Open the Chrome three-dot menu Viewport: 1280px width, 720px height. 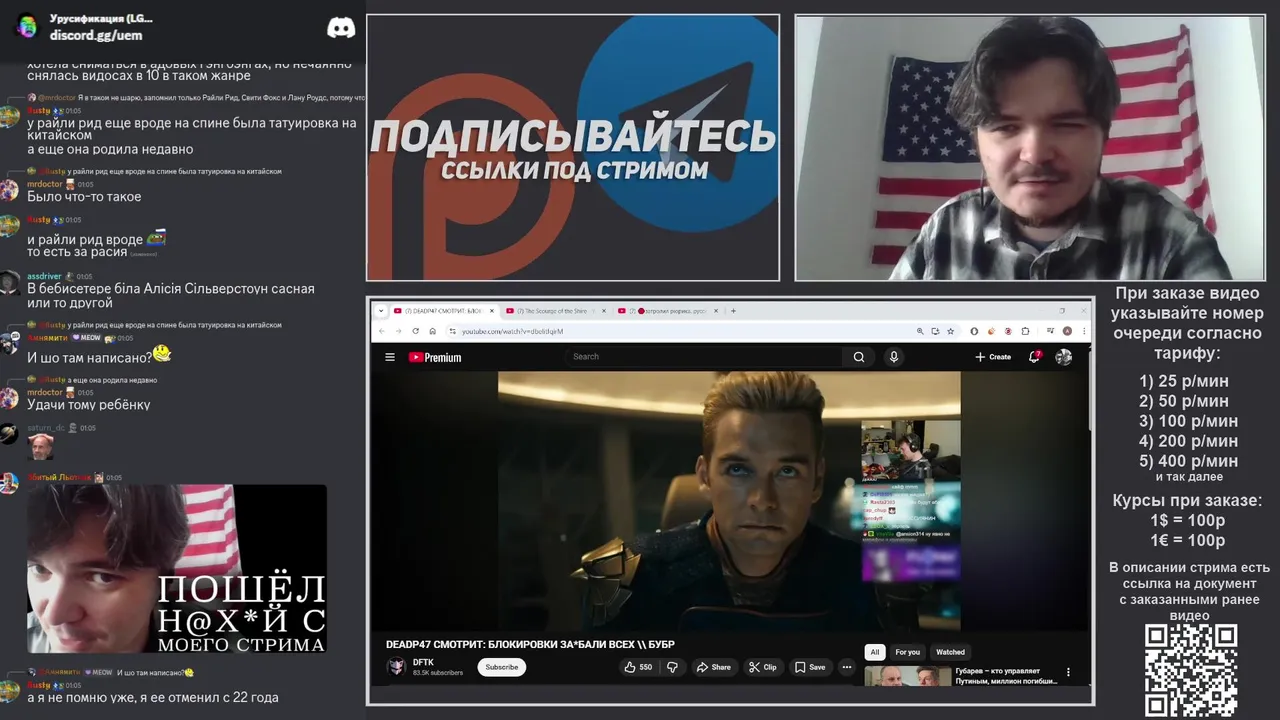coord(1084,331)
